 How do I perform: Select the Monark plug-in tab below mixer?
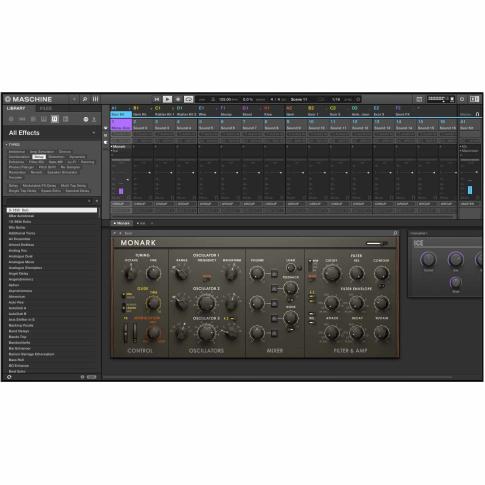121,223
